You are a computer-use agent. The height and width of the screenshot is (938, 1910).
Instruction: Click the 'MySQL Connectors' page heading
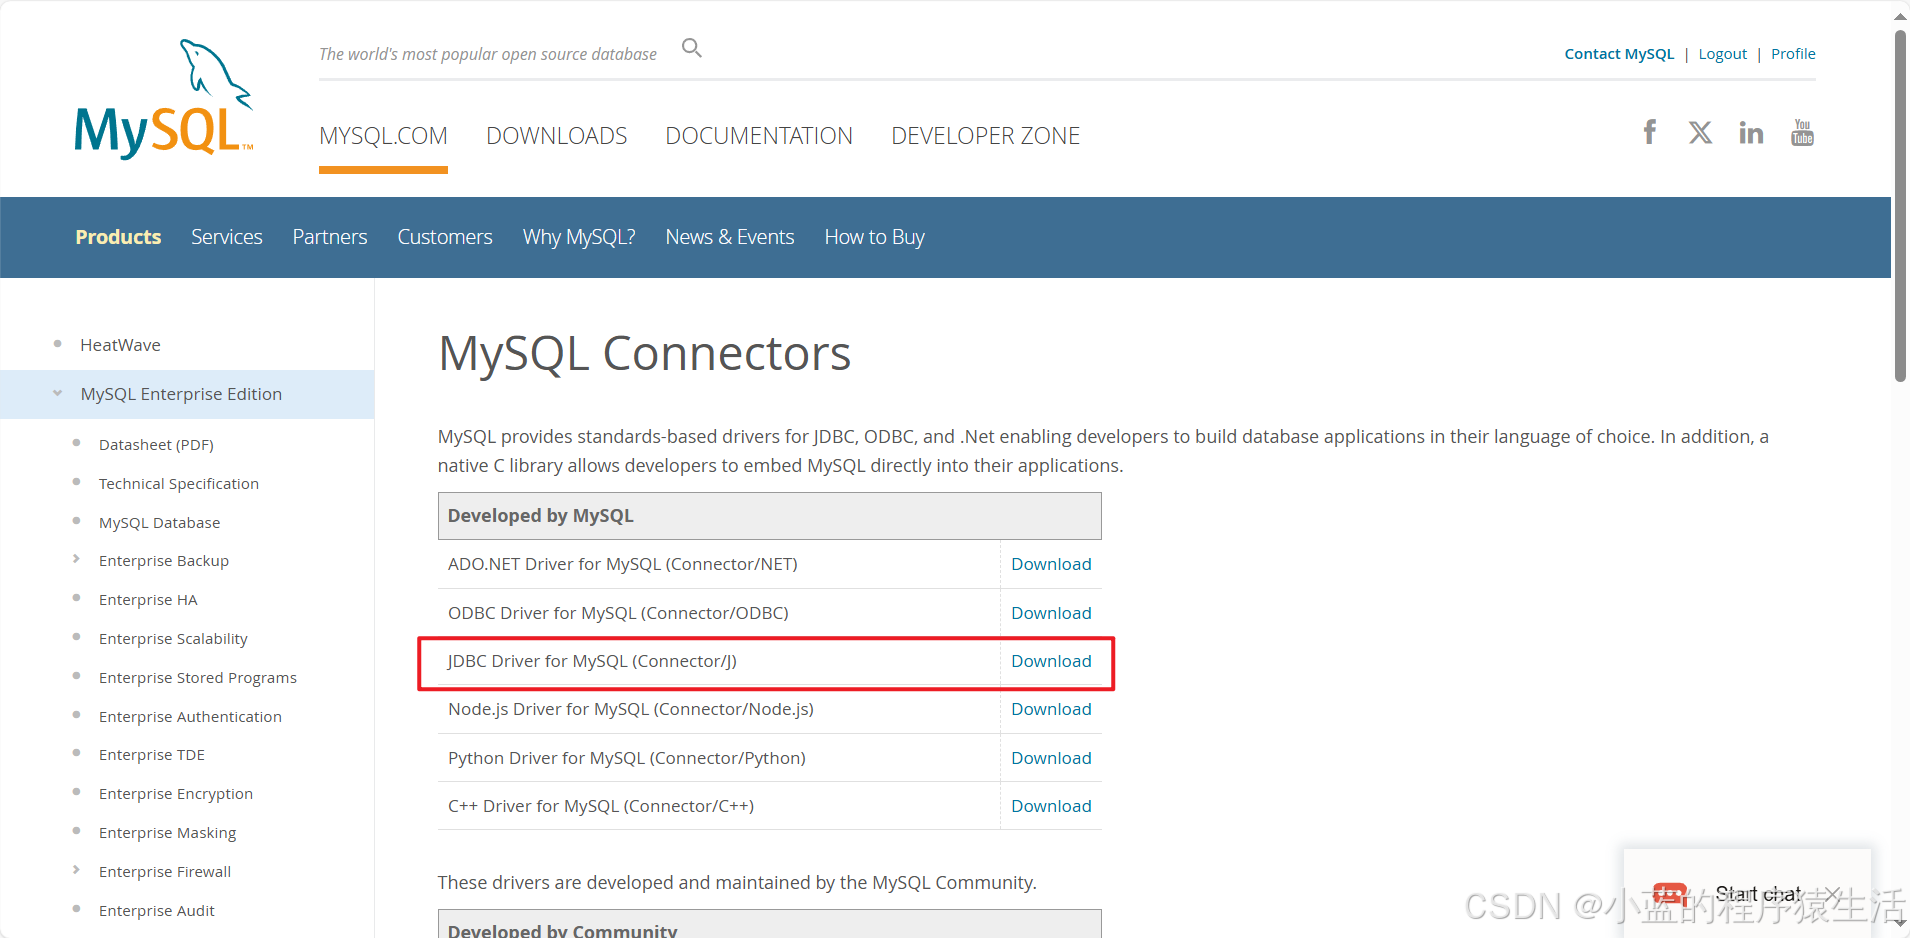point(644,353)
